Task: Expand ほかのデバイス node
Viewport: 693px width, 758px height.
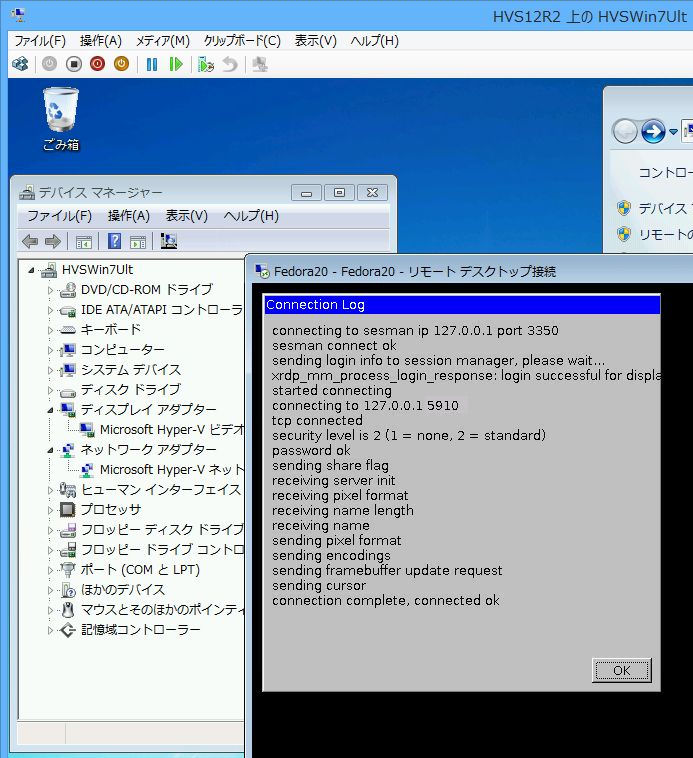Action: tap(50, 590)
